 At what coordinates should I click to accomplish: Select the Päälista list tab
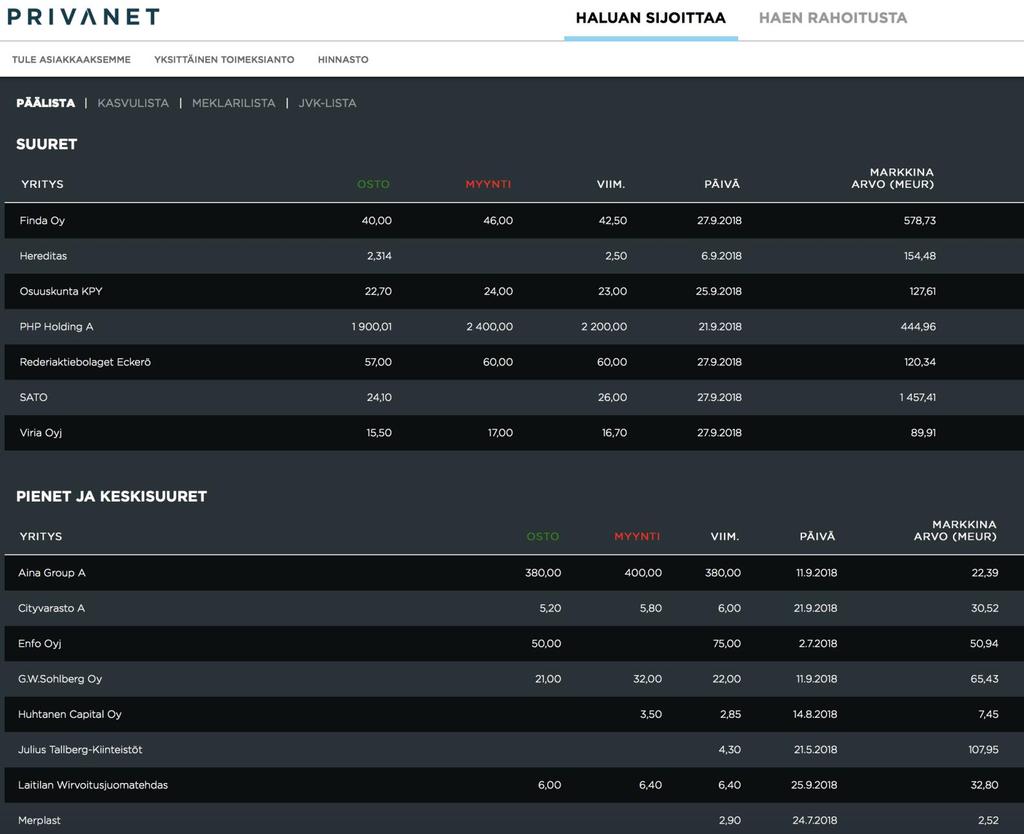coord(46,103)
